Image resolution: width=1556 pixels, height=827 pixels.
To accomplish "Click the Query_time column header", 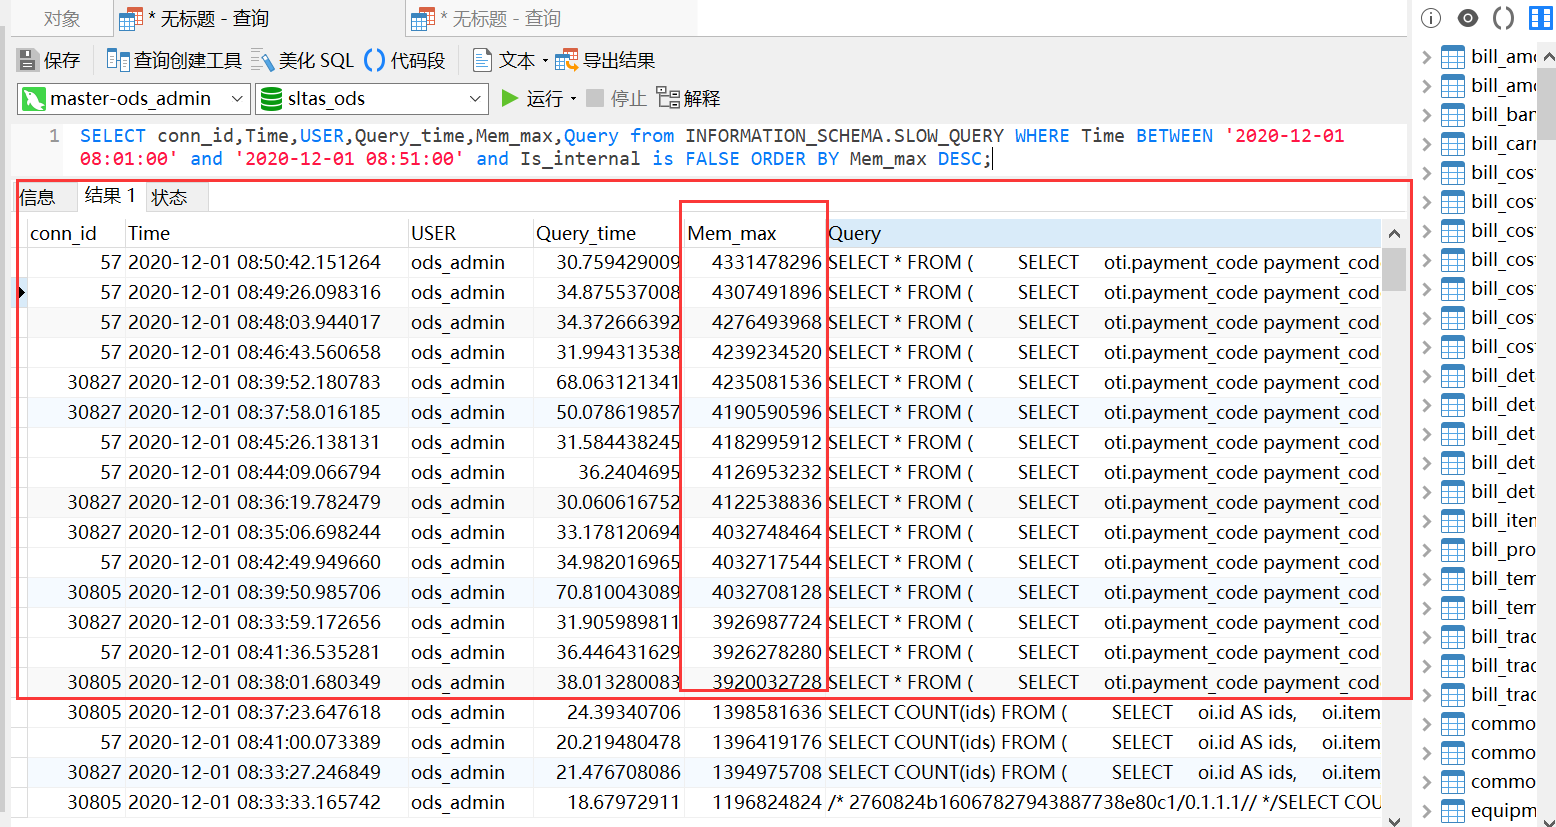I will click(586, 233).
